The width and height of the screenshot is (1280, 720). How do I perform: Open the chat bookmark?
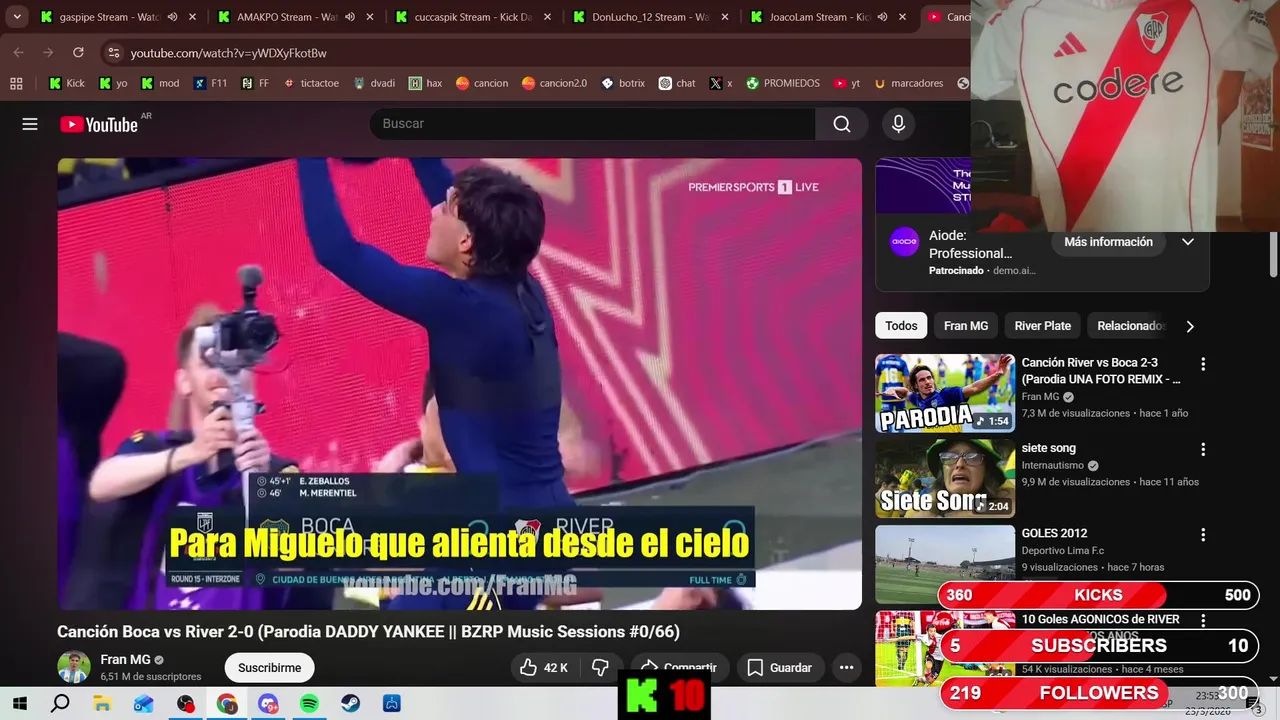677,83
